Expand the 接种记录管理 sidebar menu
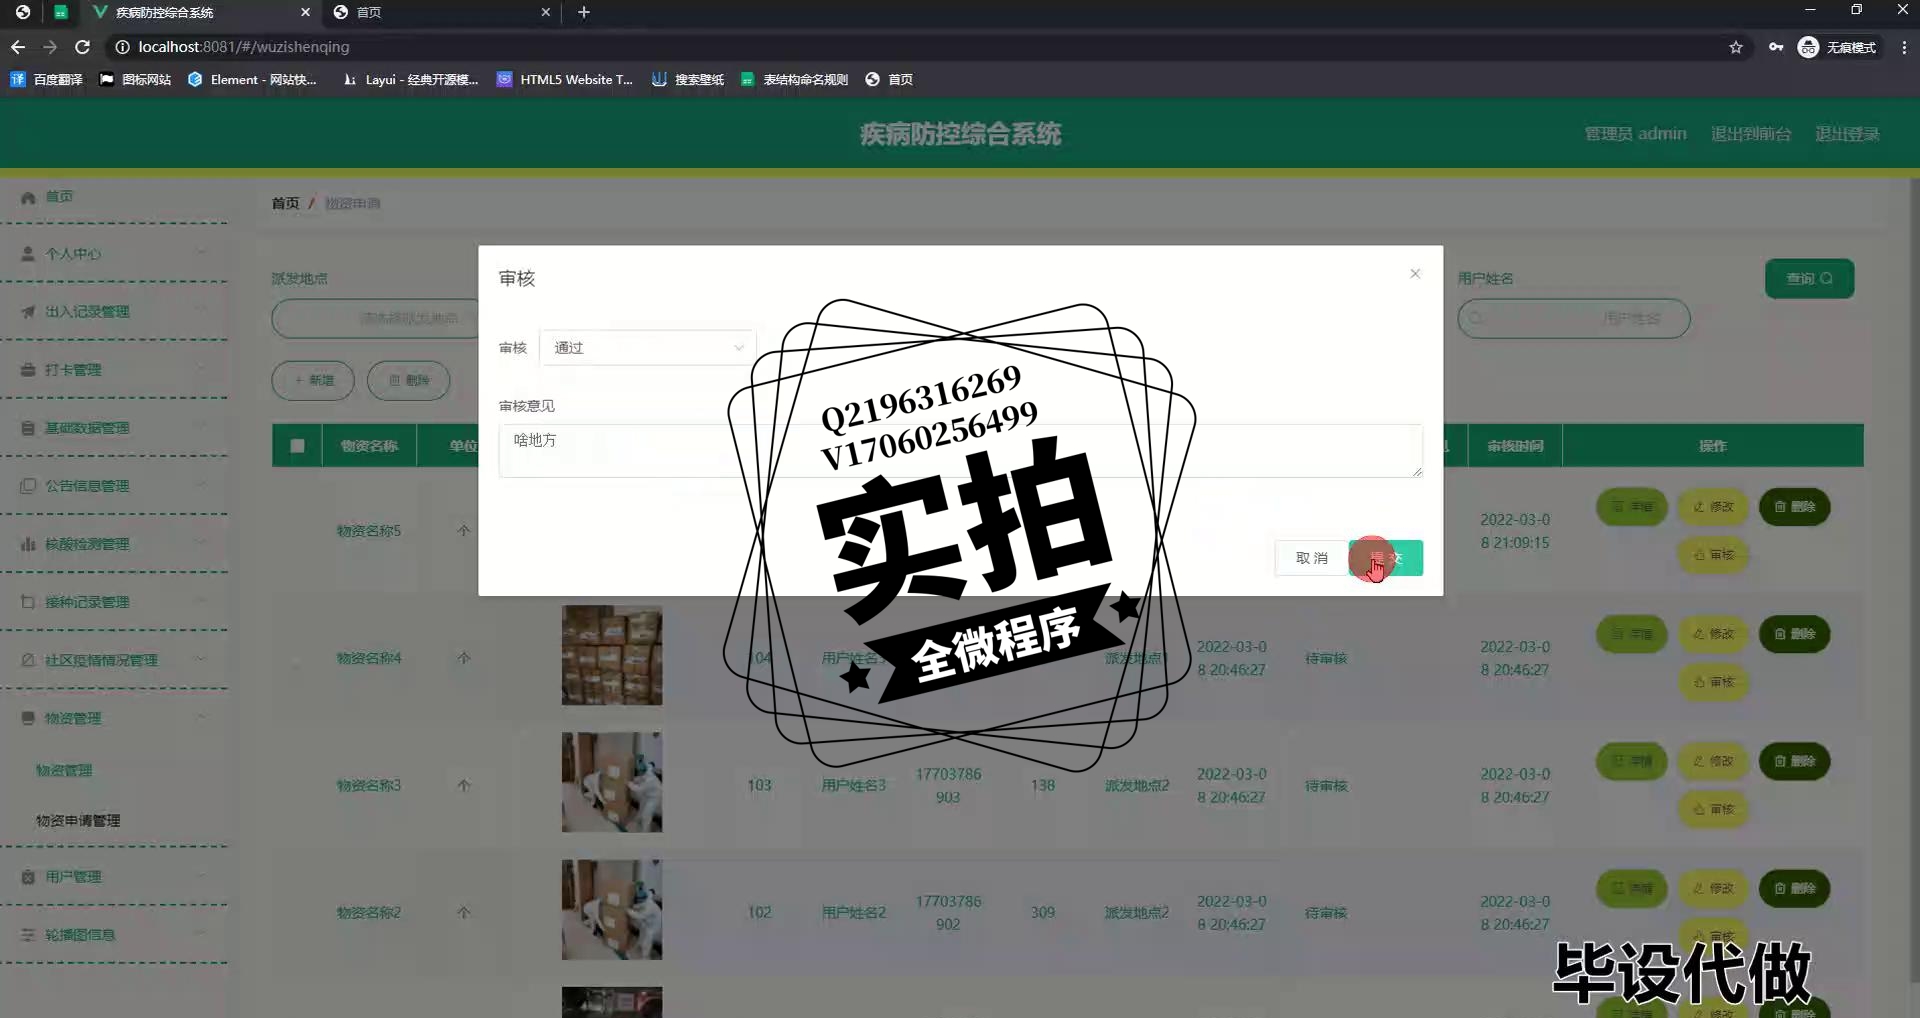 [x=114, y=602]
